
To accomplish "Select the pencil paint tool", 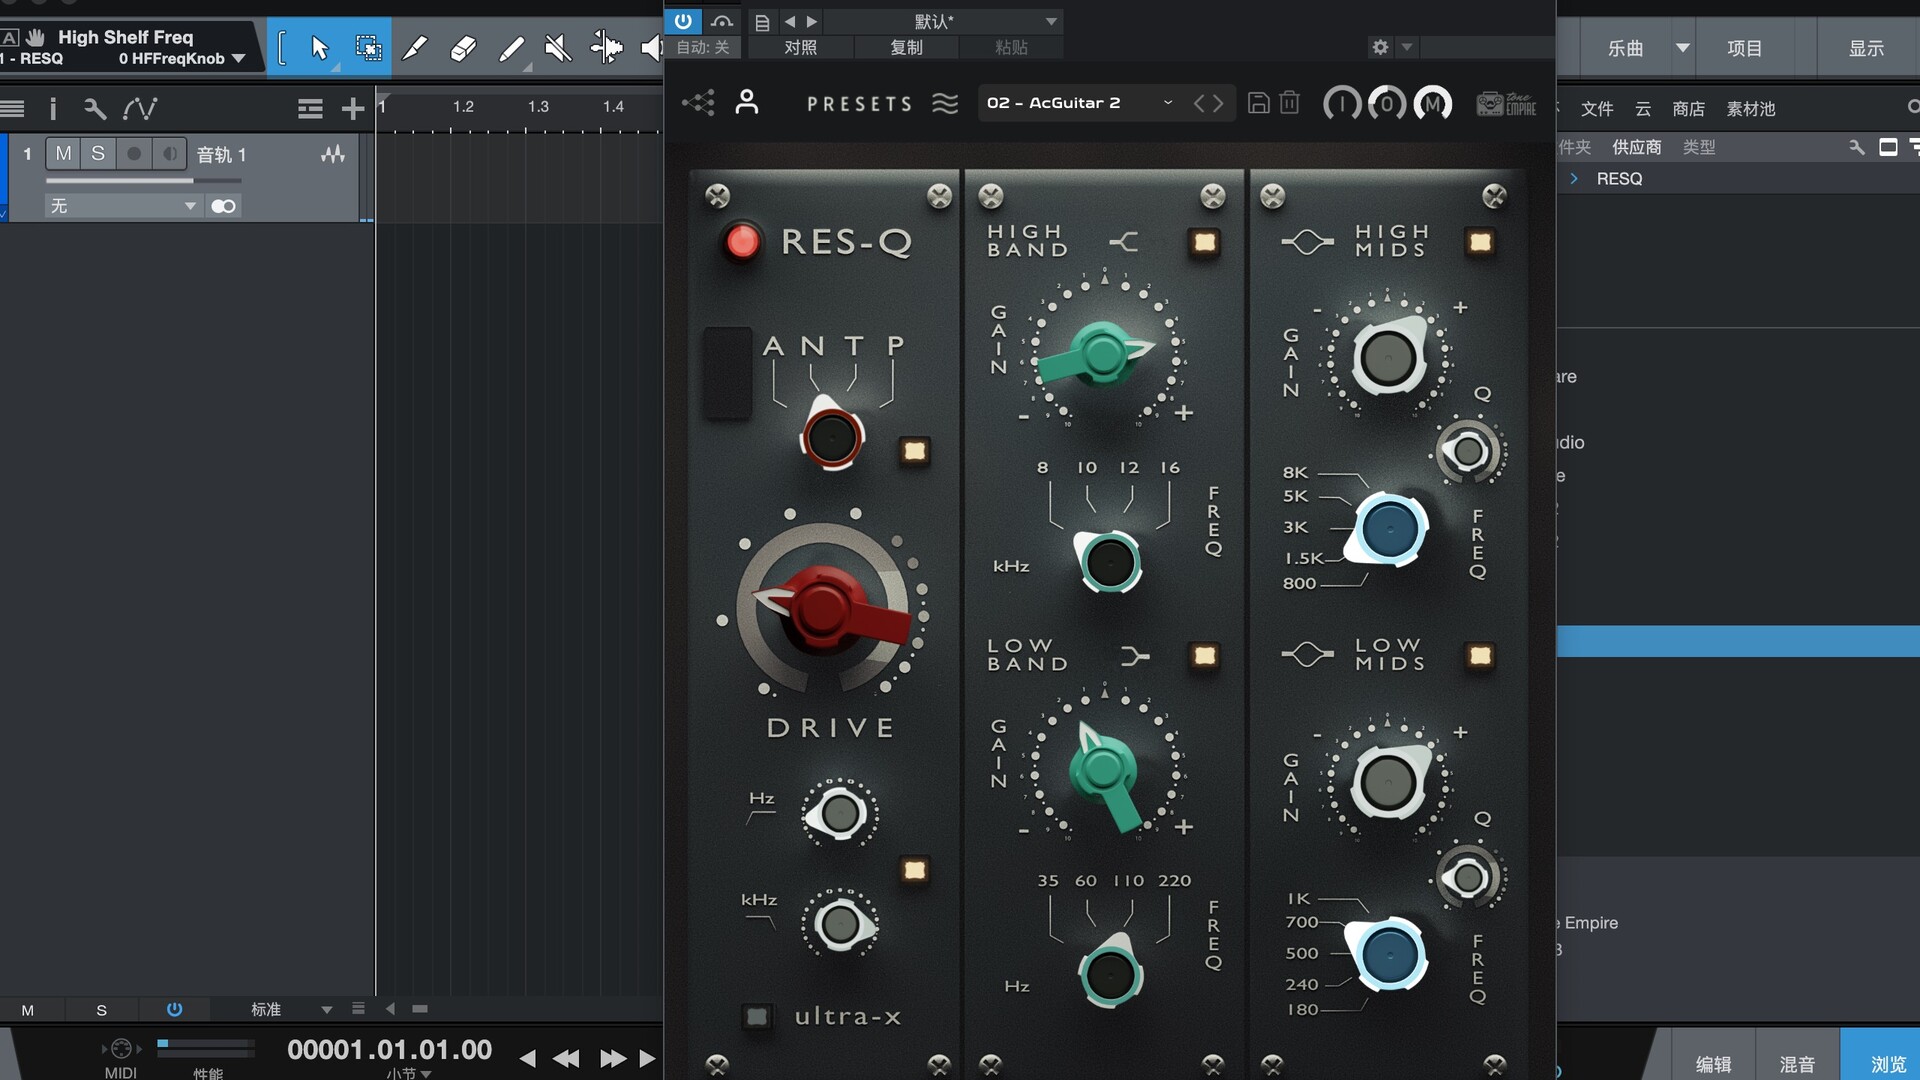I will (x=414, y=48).
